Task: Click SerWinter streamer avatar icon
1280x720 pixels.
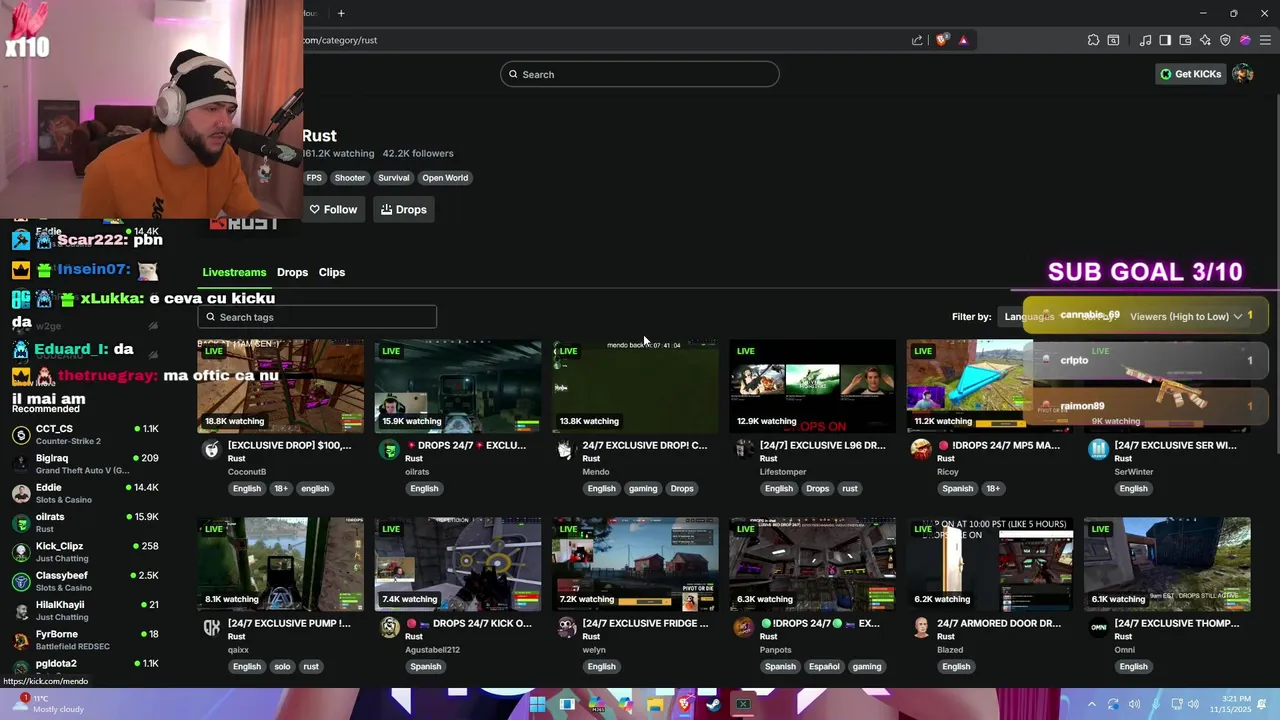Action: point(1098,450)
